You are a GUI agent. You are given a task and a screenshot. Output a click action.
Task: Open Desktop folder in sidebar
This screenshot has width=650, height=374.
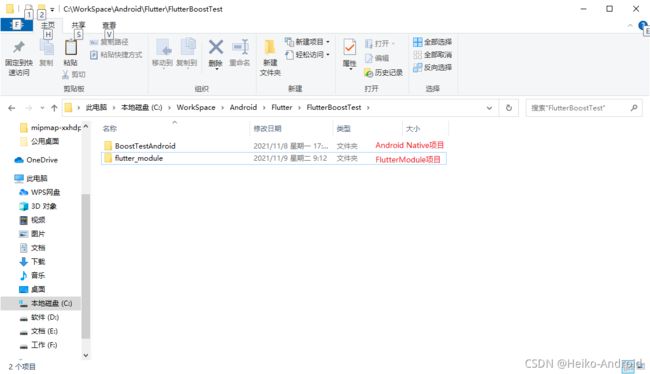32,289
